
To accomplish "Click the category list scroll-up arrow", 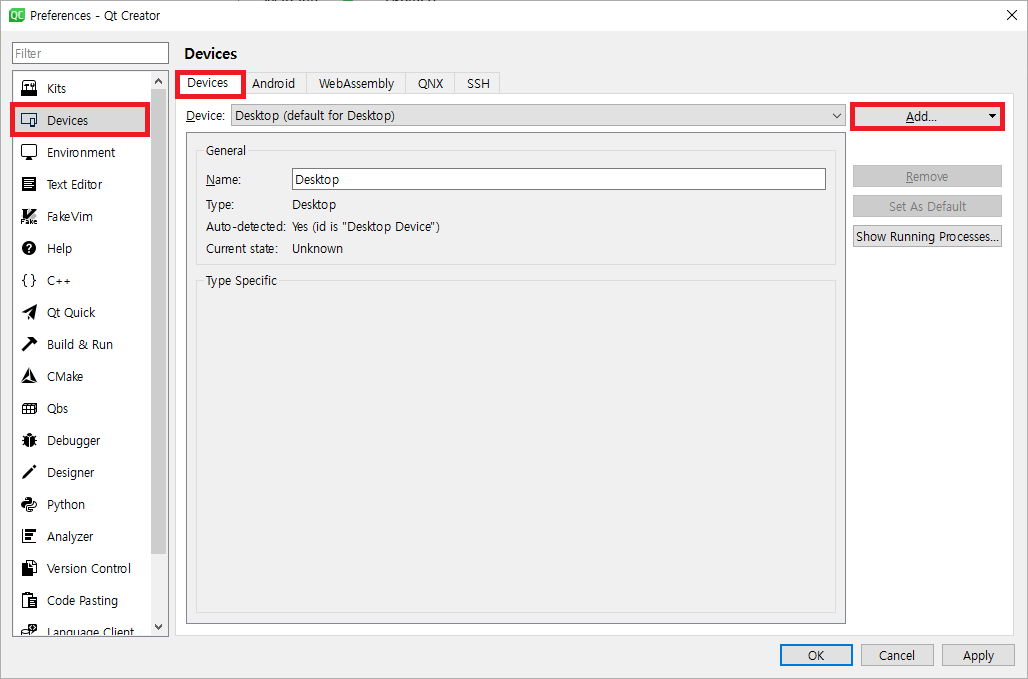I will point(159,81).
